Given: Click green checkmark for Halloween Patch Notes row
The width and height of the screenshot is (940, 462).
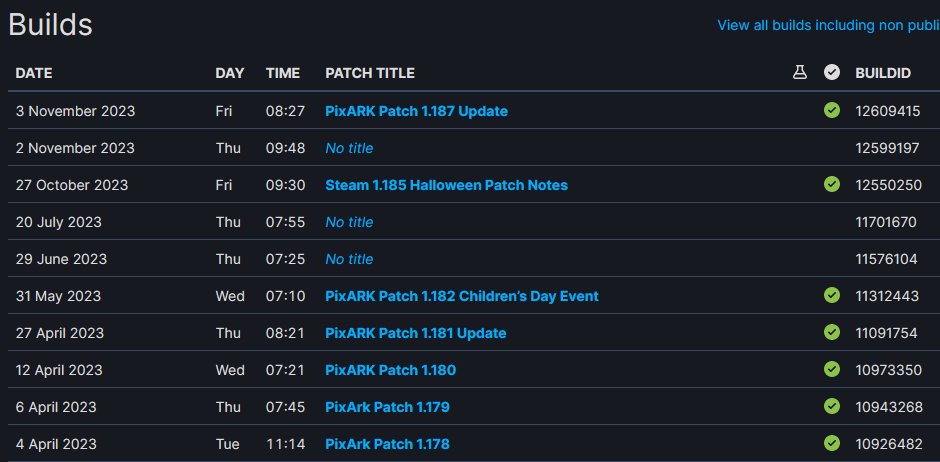Looking at the screenshot, I should point(831,184).
